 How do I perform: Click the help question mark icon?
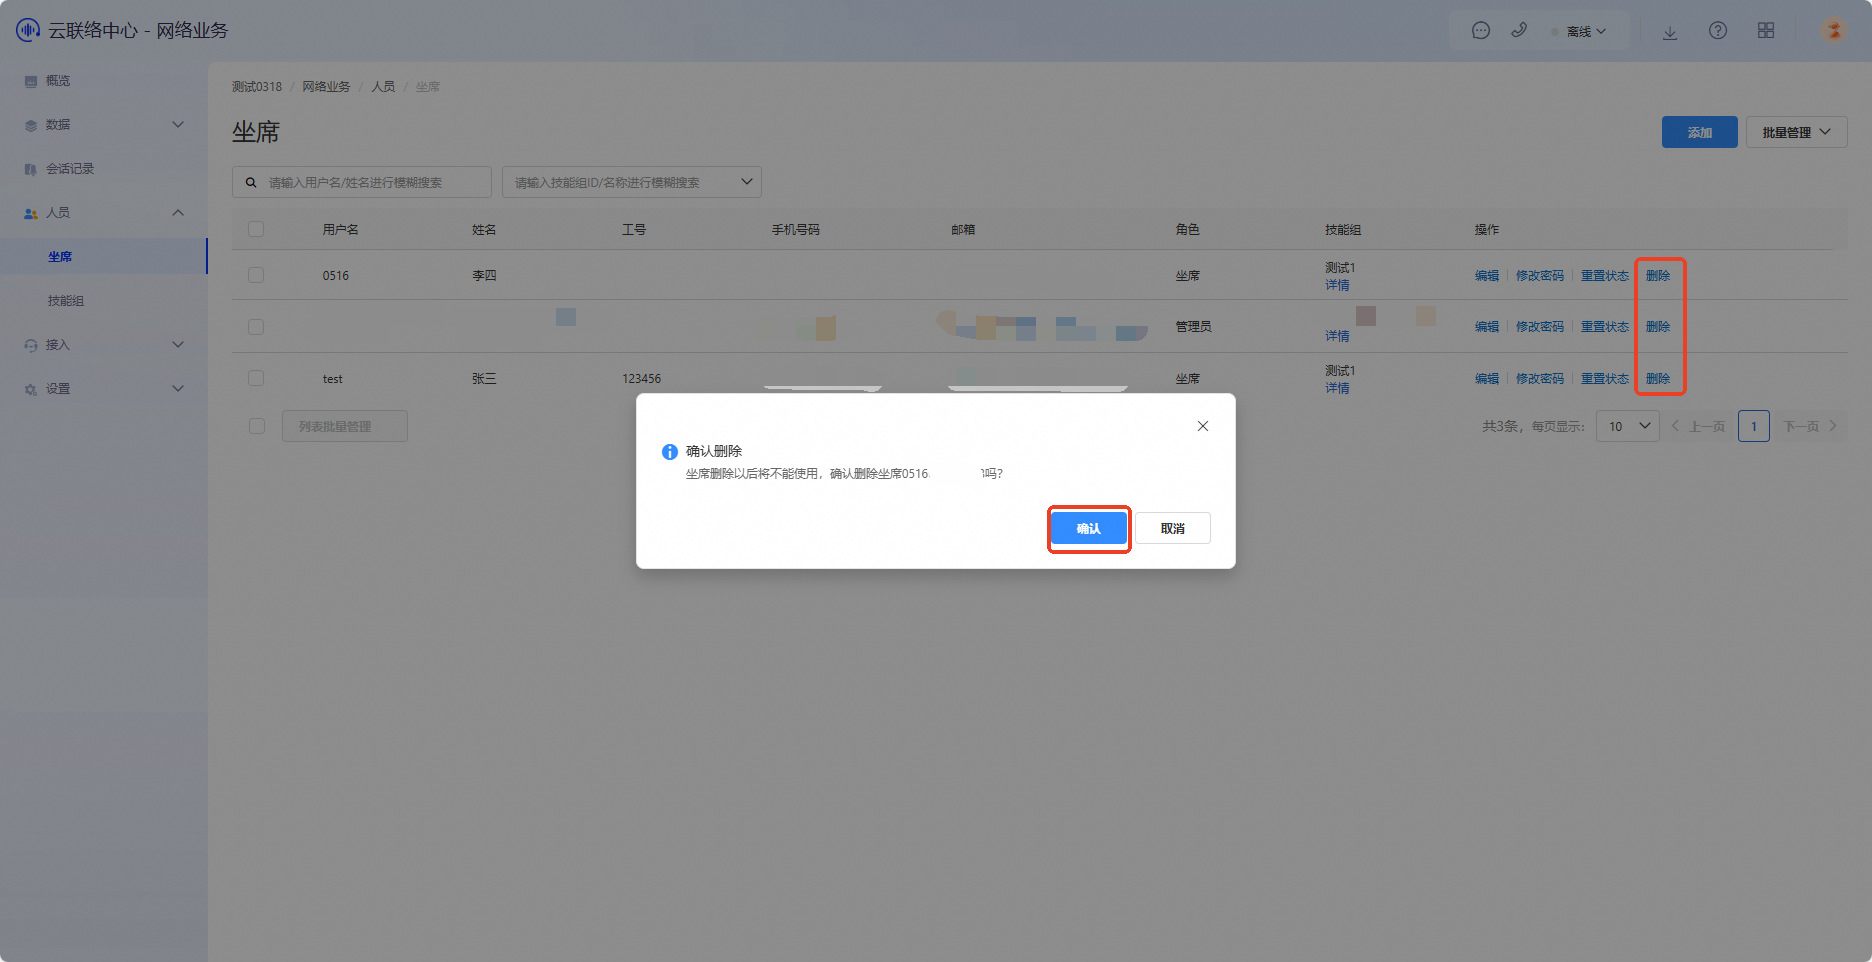1718,31
